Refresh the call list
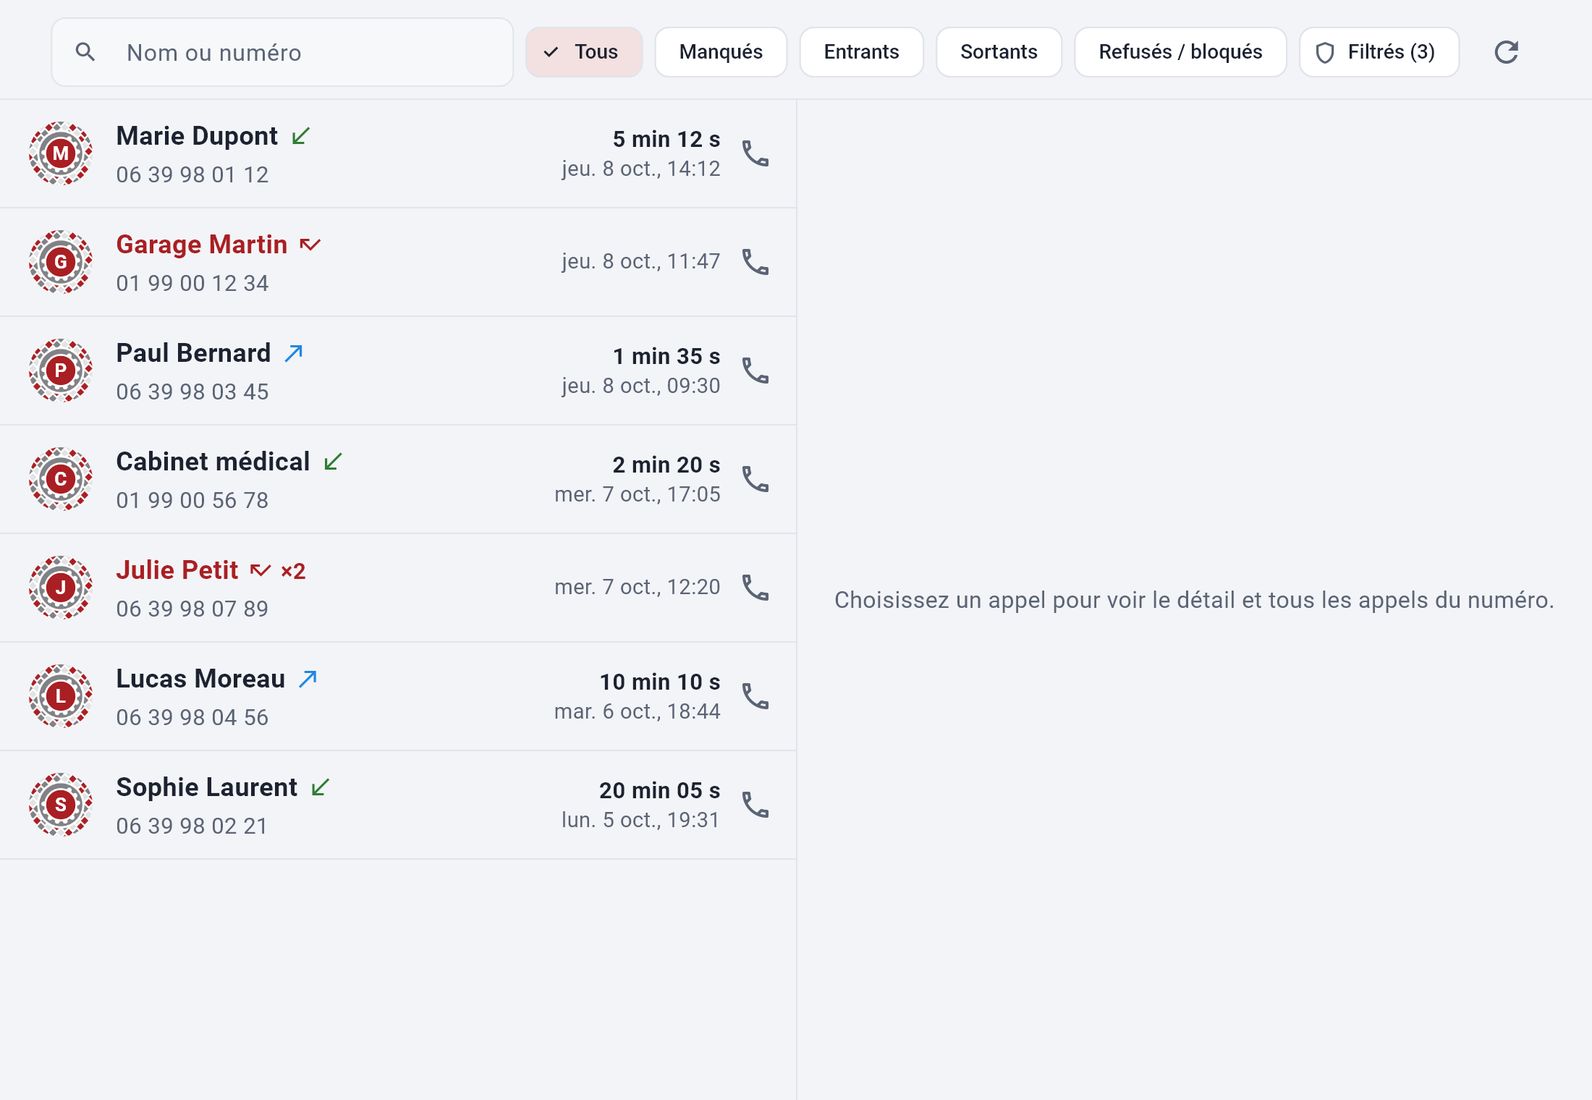 click(1507, 52)
